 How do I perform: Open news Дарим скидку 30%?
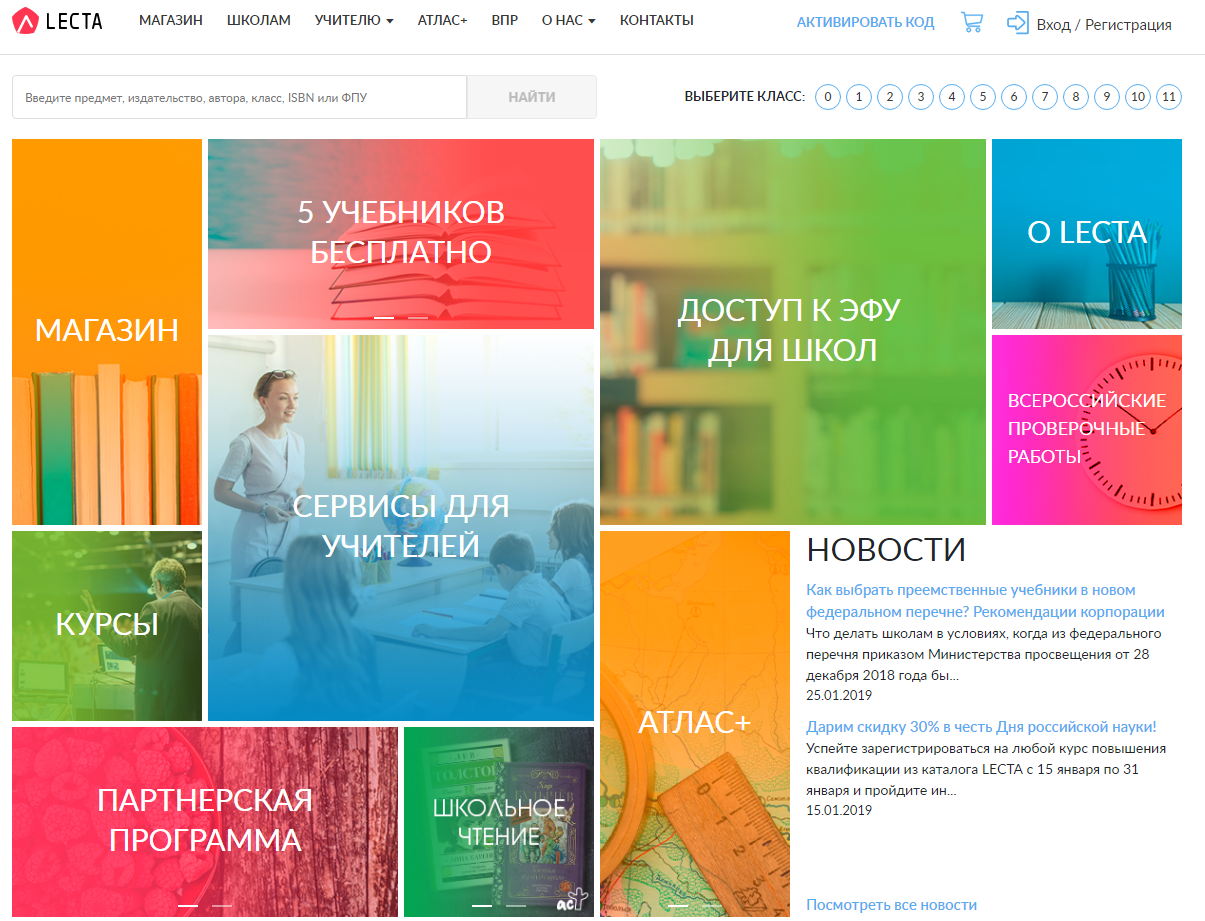[x=981, y=727]
